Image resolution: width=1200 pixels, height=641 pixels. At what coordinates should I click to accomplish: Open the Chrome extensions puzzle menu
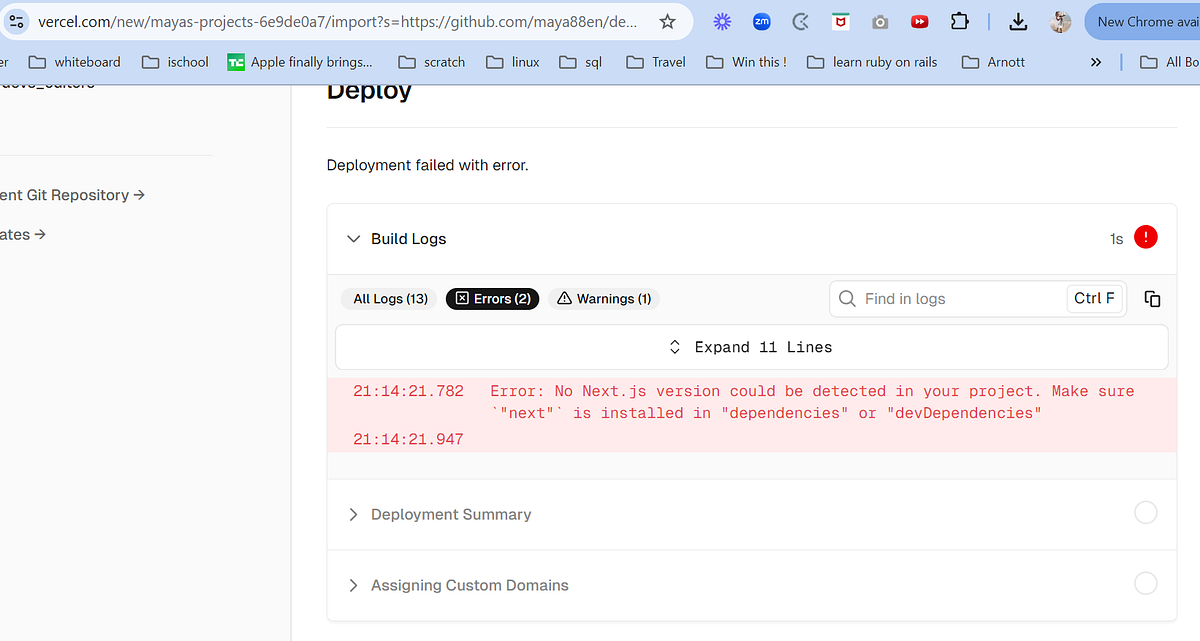point(959,21)
